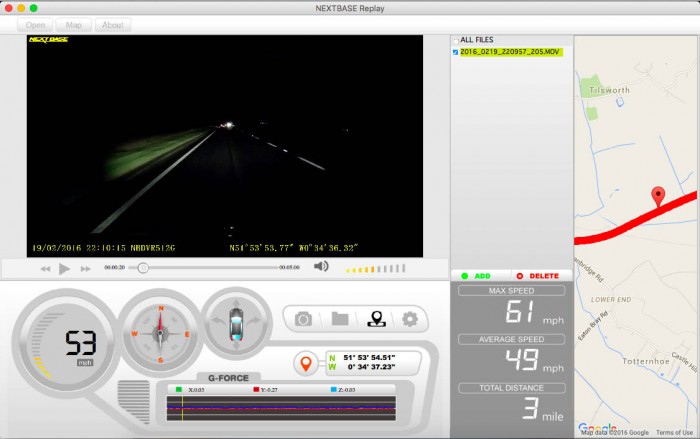Click the GPS coordinates readout box
Image resolution: width=700 pixels, height=439 pixels.
373,362
